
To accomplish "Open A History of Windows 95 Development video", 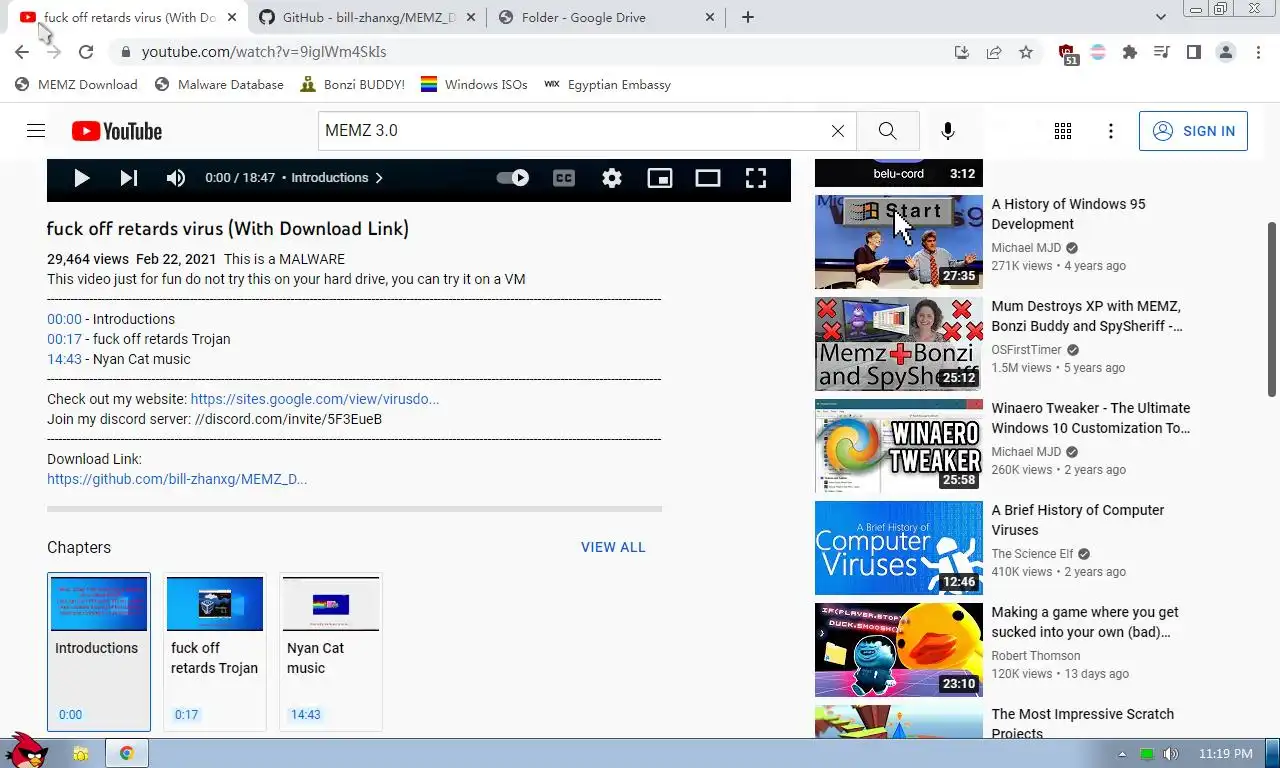I will 1068,214.
